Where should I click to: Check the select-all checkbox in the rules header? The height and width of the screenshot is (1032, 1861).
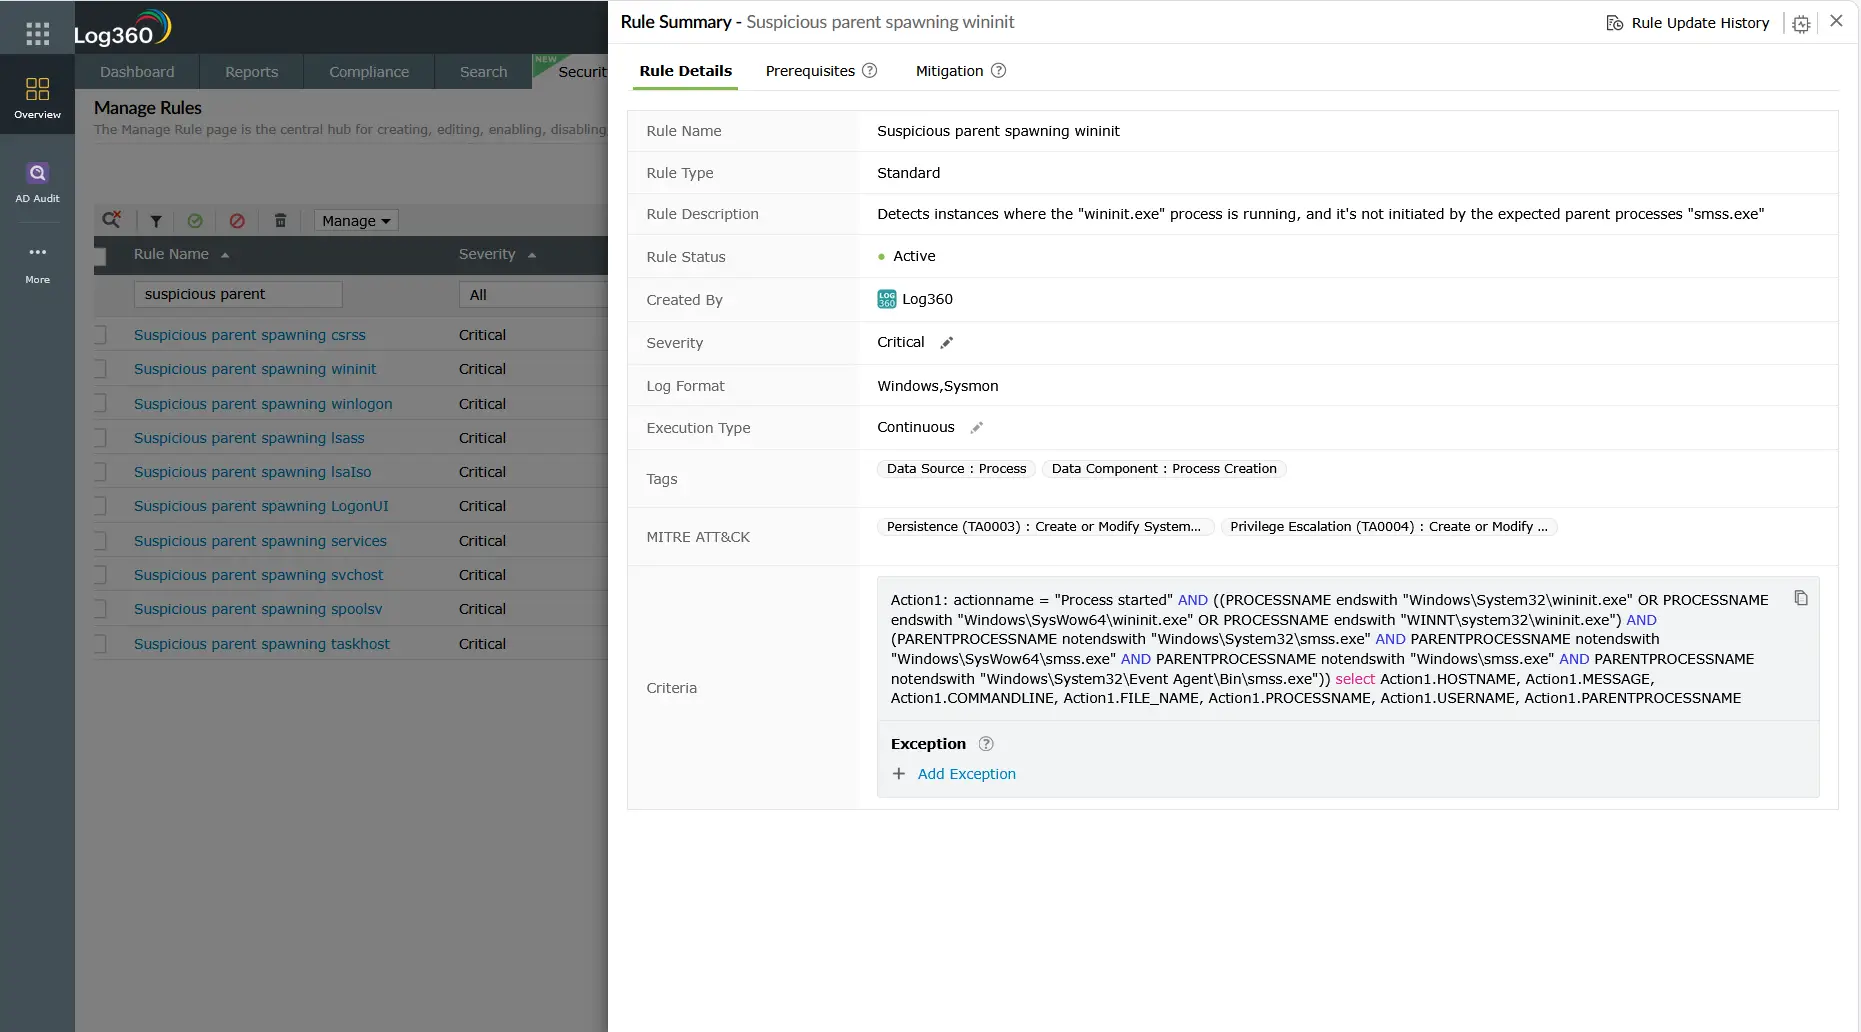coord(101,256)
